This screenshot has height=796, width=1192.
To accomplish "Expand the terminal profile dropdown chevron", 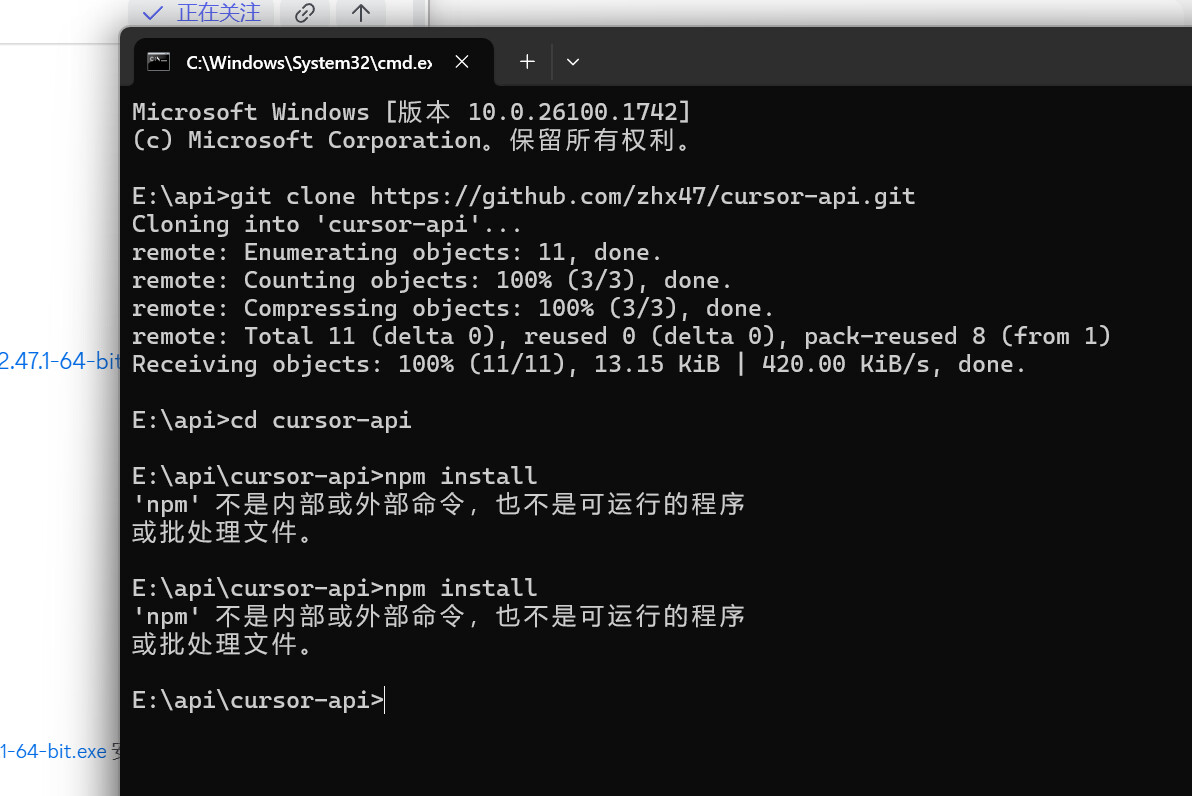I will (573, 62).
